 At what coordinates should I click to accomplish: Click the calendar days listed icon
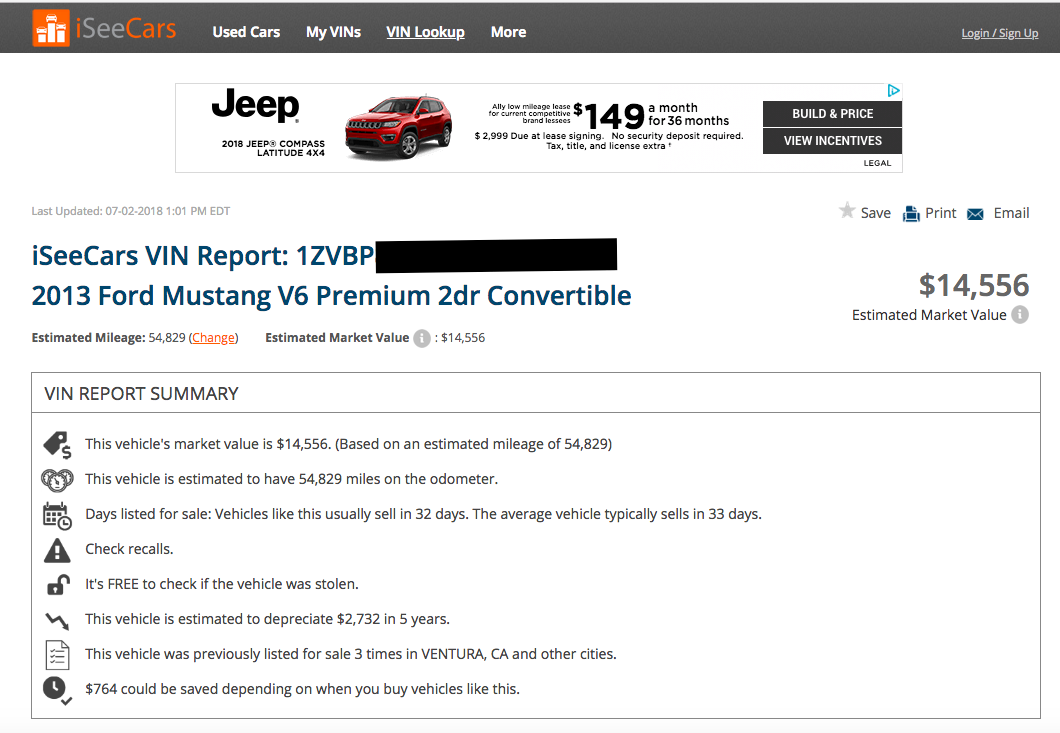pos(57,515)
